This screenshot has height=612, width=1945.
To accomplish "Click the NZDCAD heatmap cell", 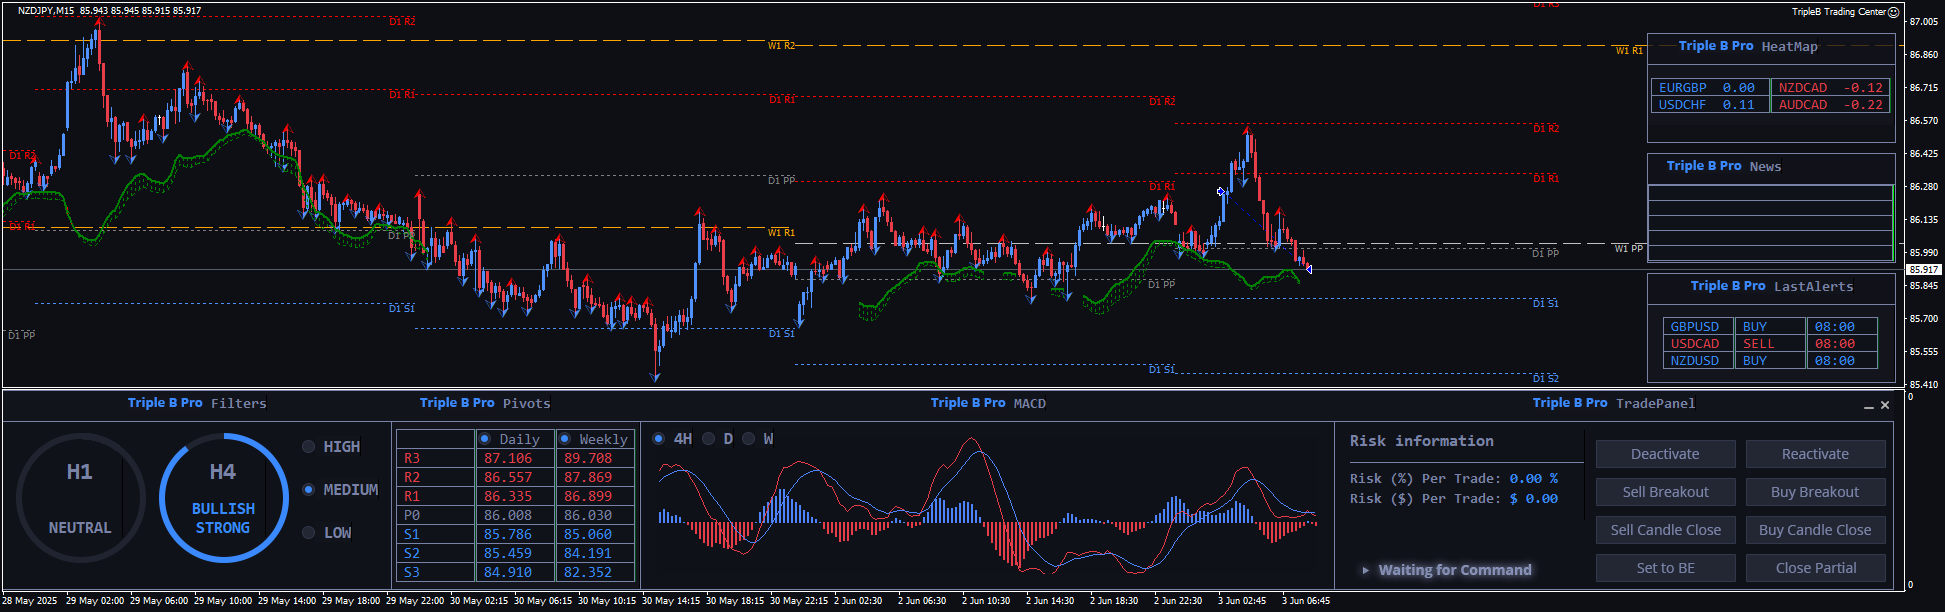I will click(x=1829, y=88).
